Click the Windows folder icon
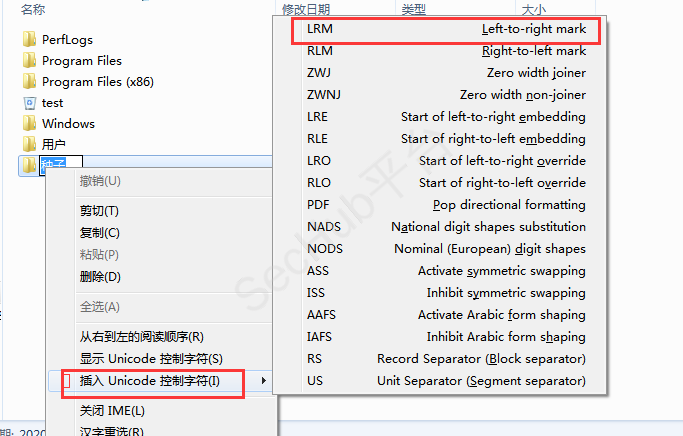The height and width of the screenshot is (436, 683). pyautogui.click(x=29, y=123)
